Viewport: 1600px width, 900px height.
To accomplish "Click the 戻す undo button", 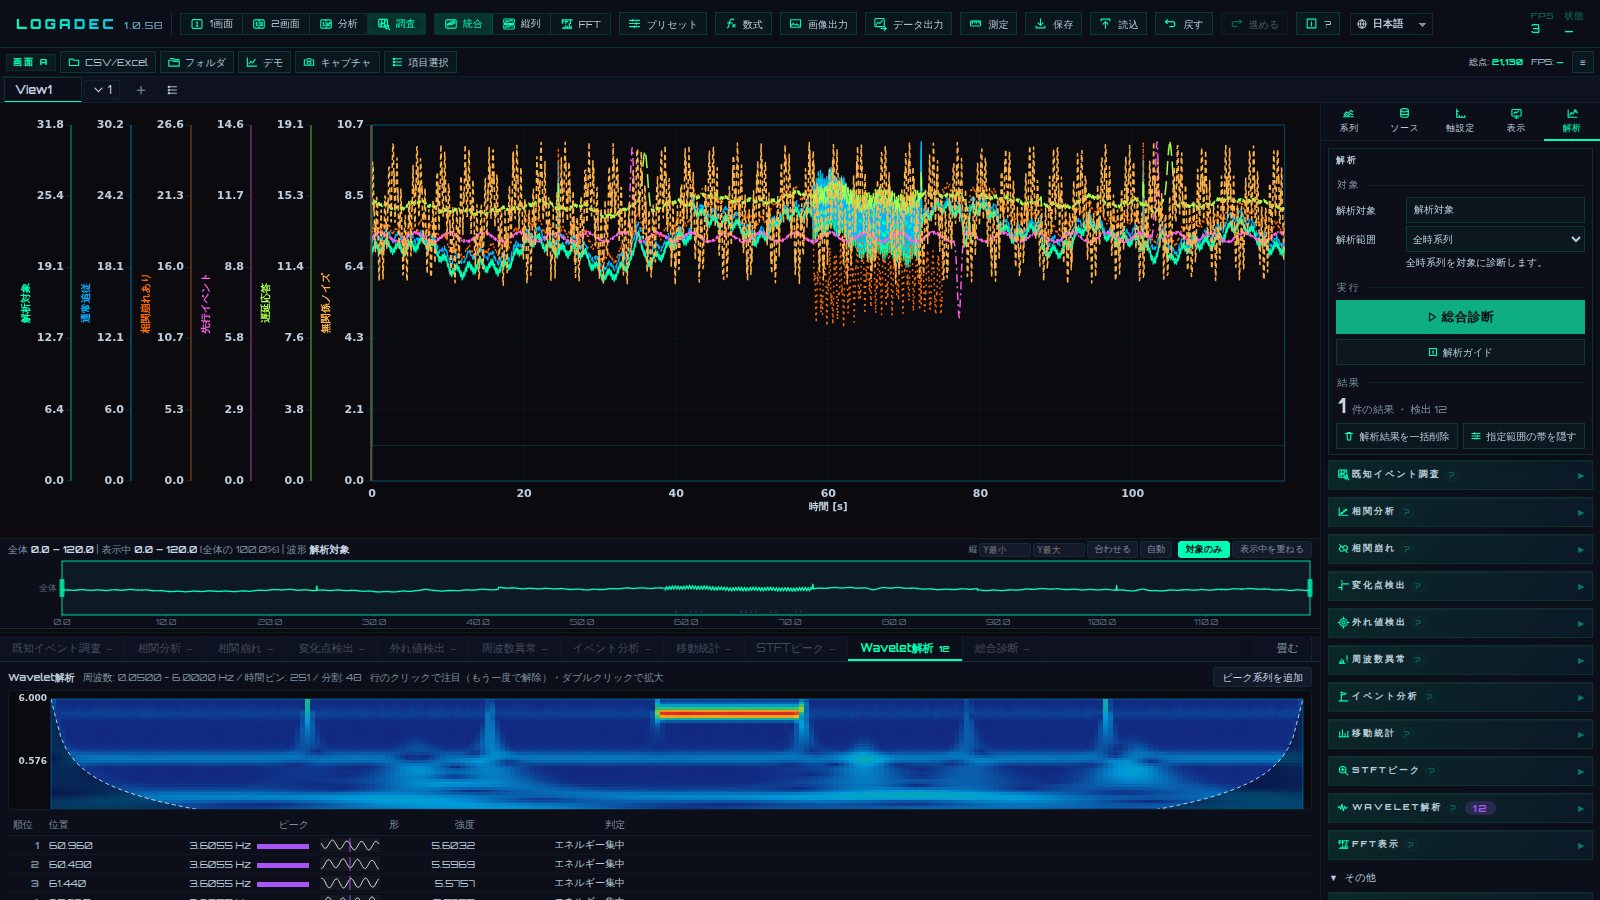I will pyautogui.click(x=1184, y=24).
